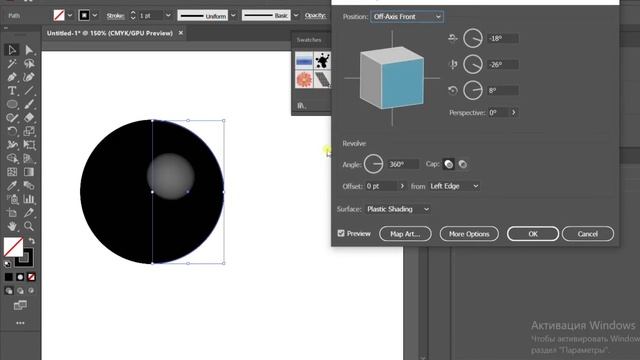Image resolution: width=640 pixels, height=360 pixels.
Task: Select the Slice tool
Action: [x=29, y=213]
